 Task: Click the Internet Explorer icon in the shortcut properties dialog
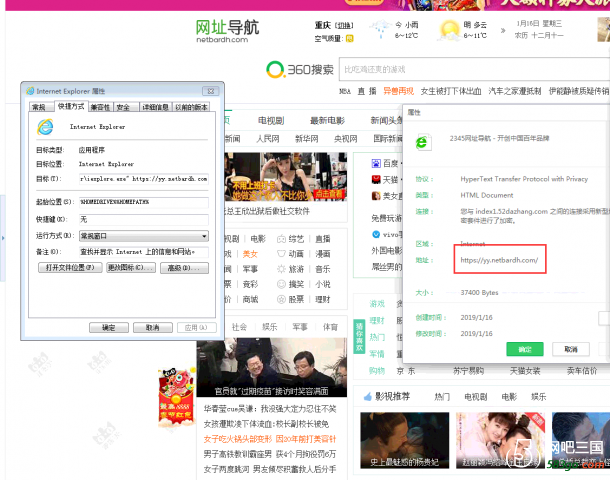(x=45, y=127)
